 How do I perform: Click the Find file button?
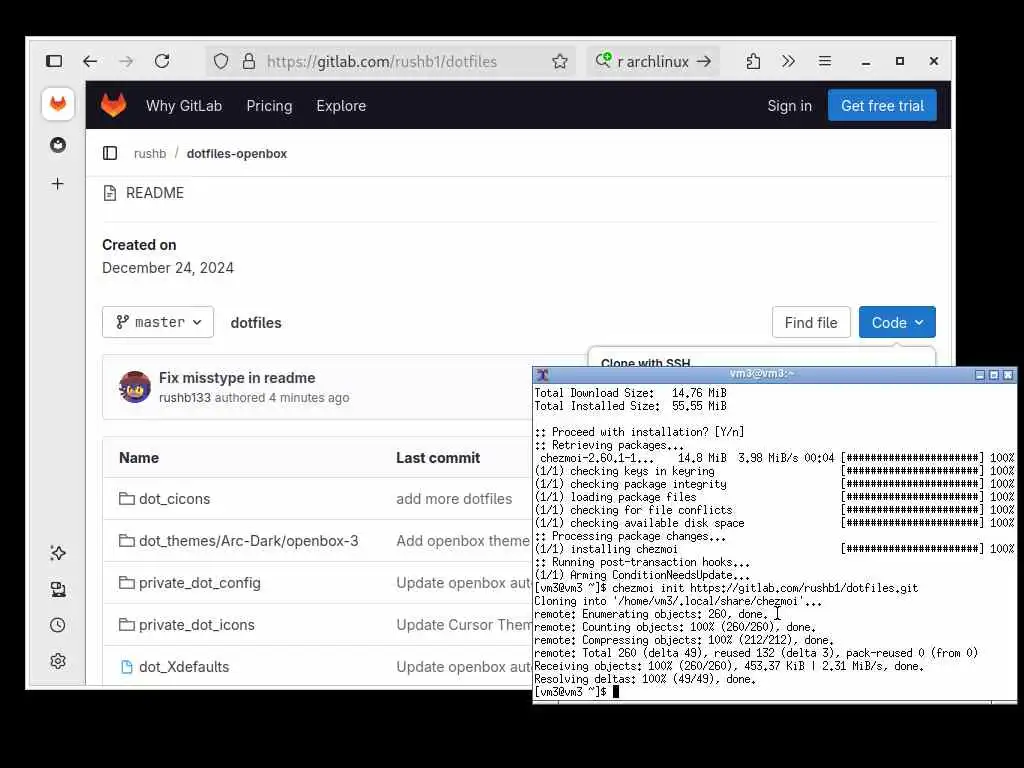point(811,323)
